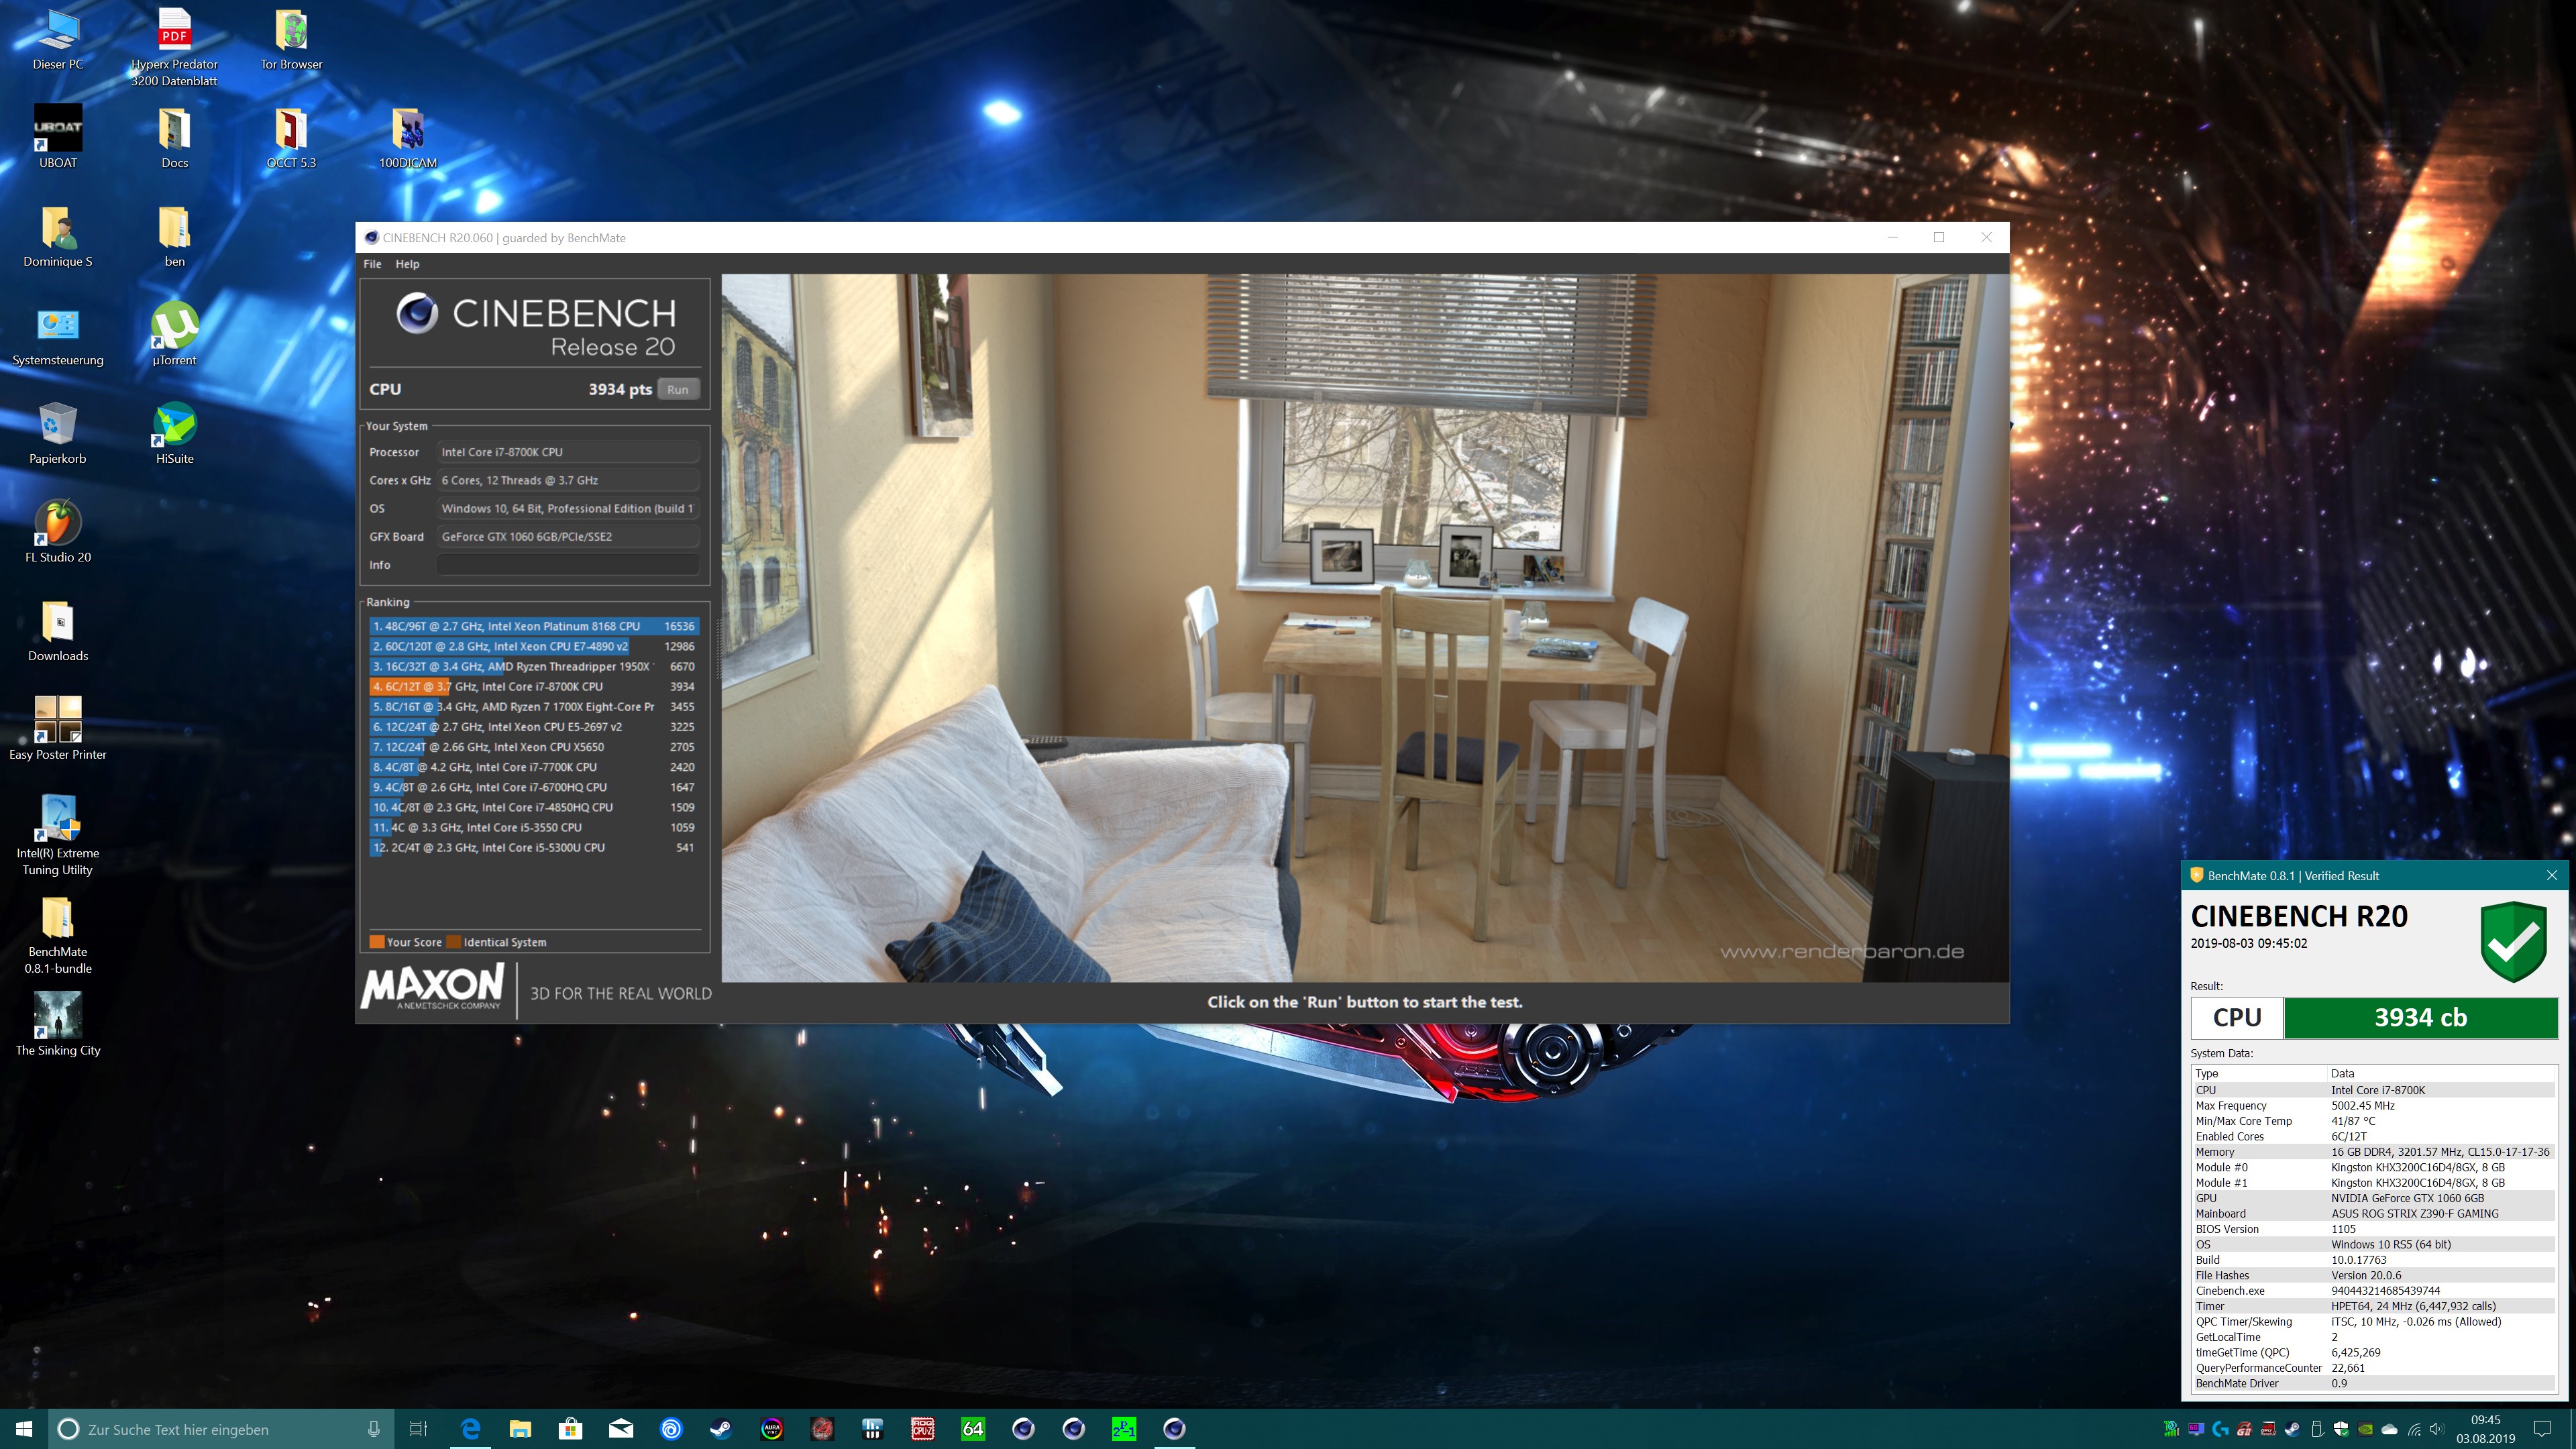Click the microphone icon in search box
This screenshot has height=1449, width=2576.
[x=373, y=1429]
